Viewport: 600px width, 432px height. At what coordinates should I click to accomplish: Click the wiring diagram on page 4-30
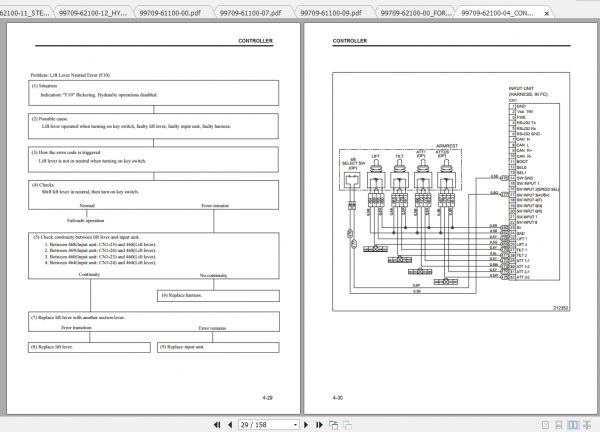point(451,192)
